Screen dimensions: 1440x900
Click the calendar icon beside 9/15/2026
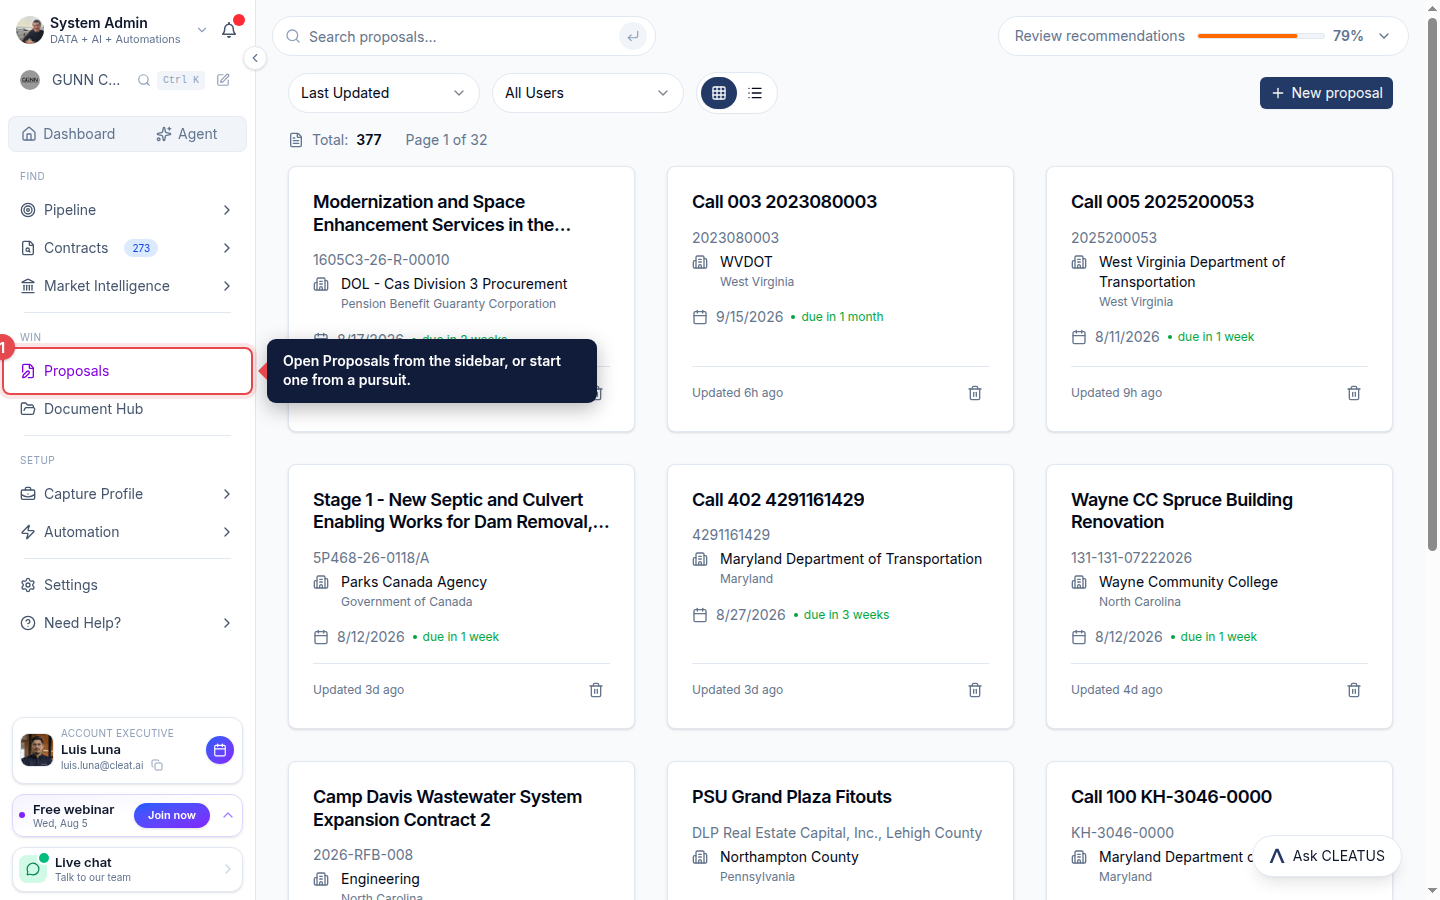click(700, 317)
